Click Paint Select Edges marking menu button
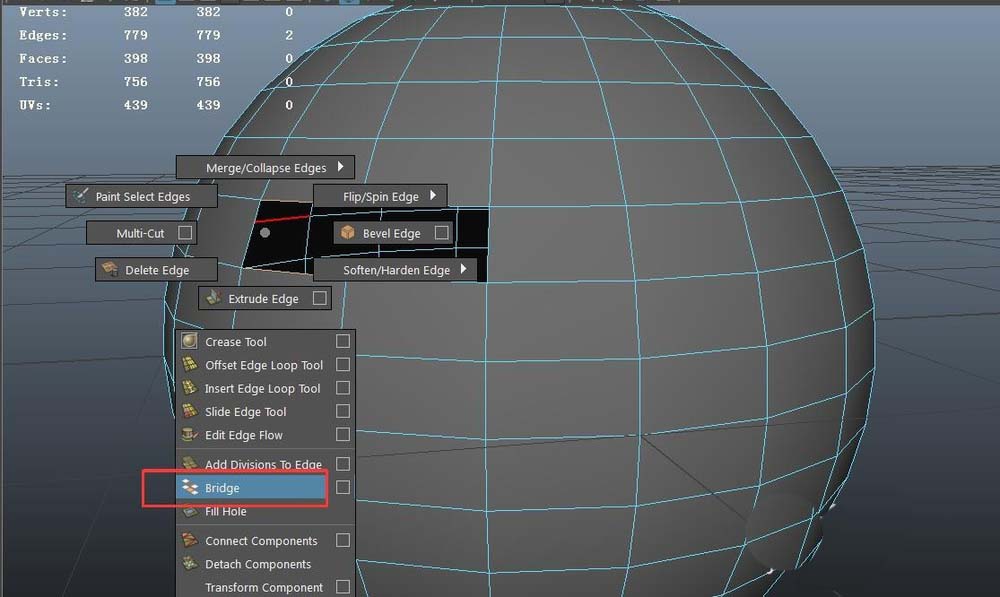Screen dimensions: 1000x597 (142, 196)
